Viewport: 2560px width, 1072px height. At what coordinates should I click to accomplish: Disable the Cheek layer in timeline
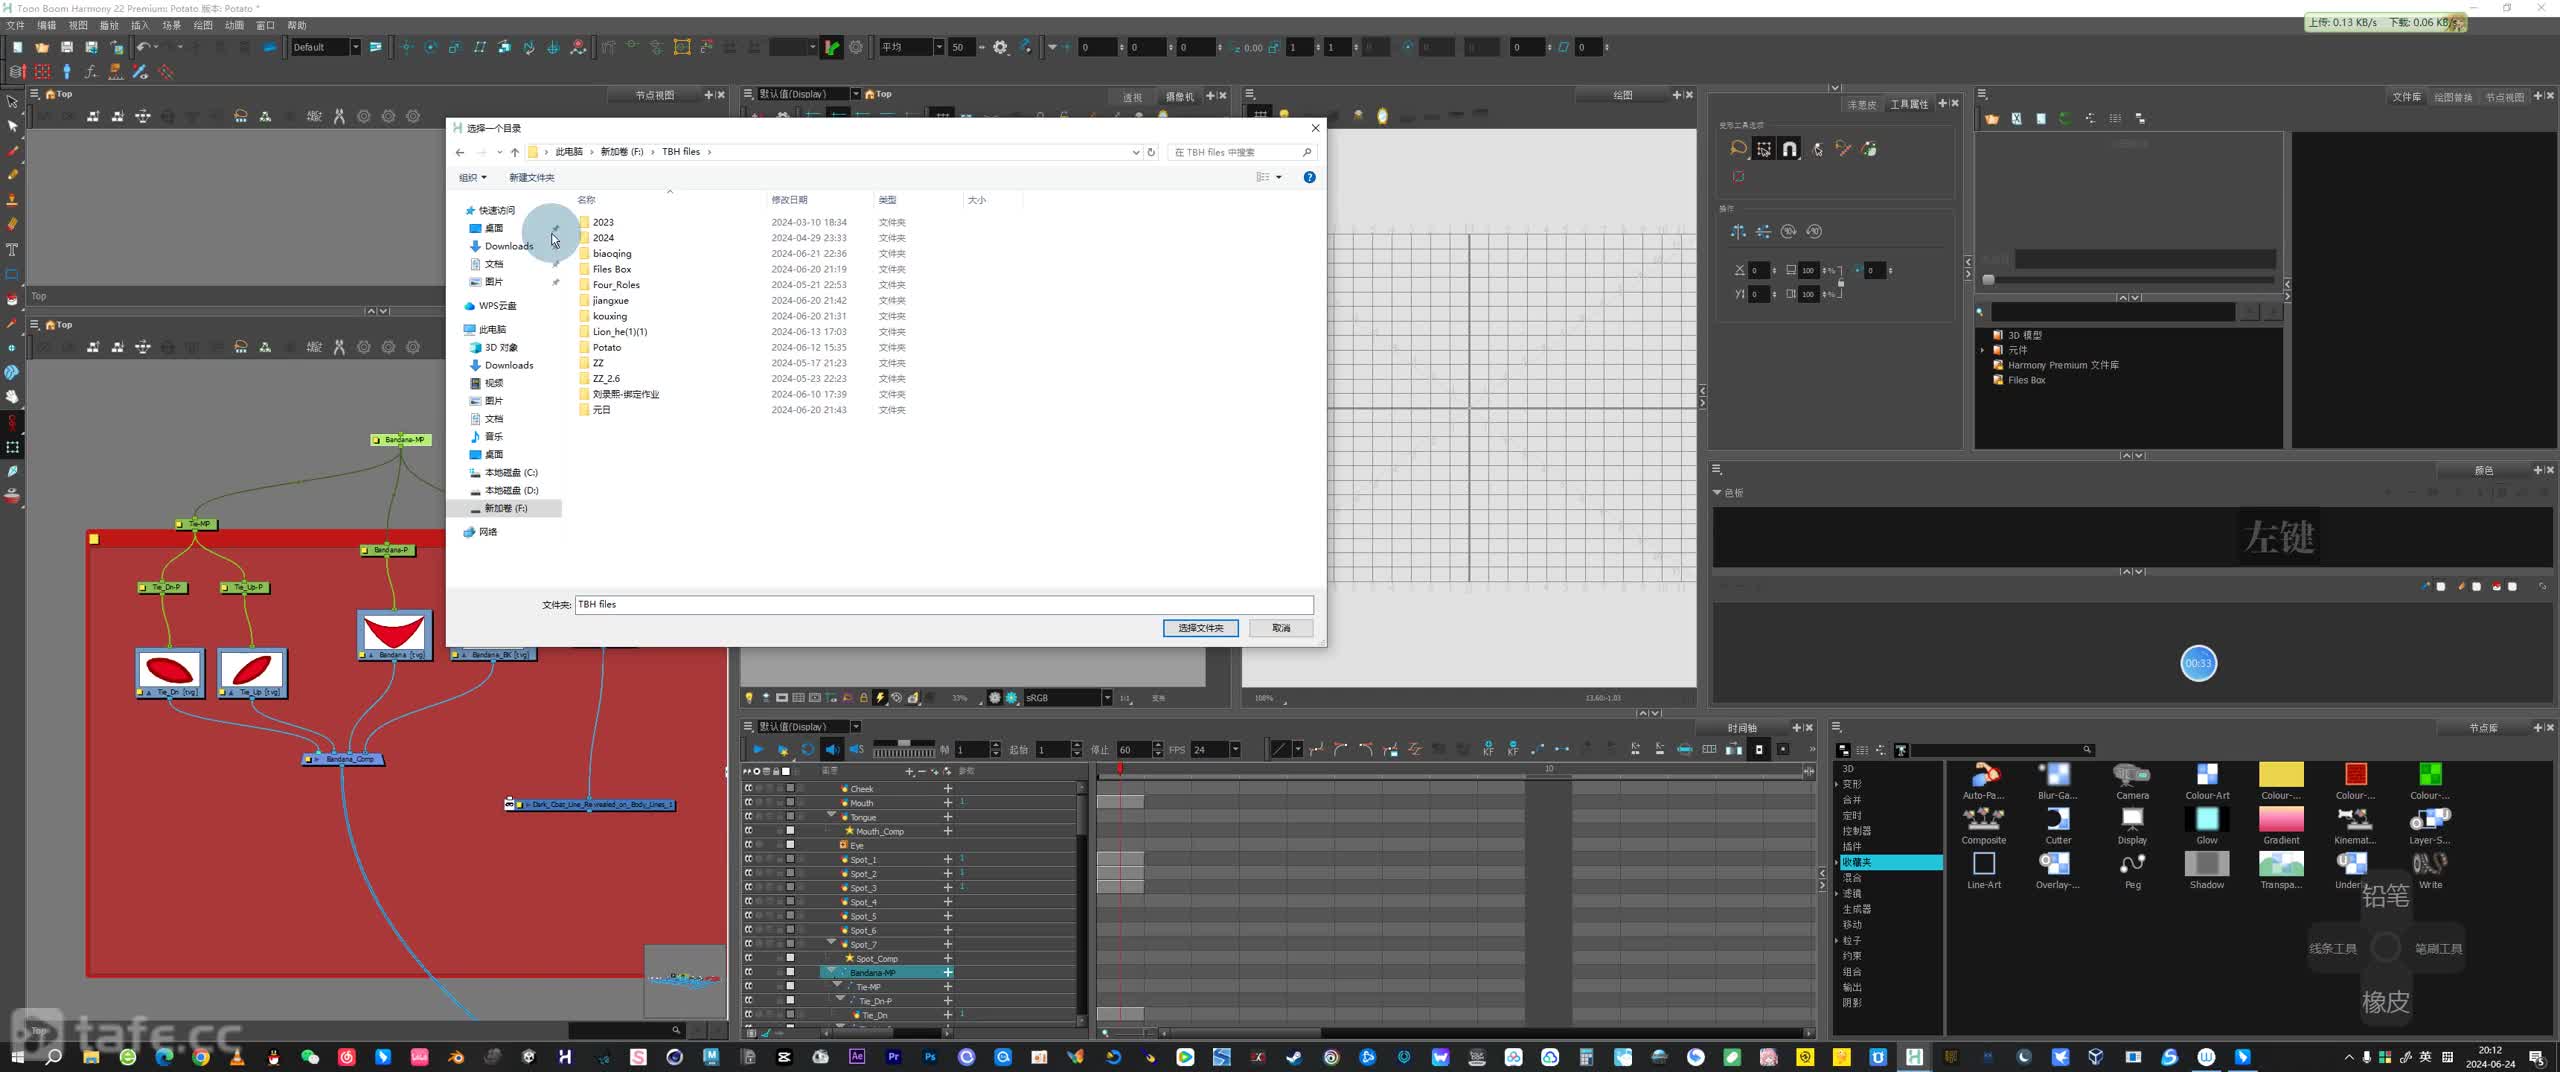[748, 788]
